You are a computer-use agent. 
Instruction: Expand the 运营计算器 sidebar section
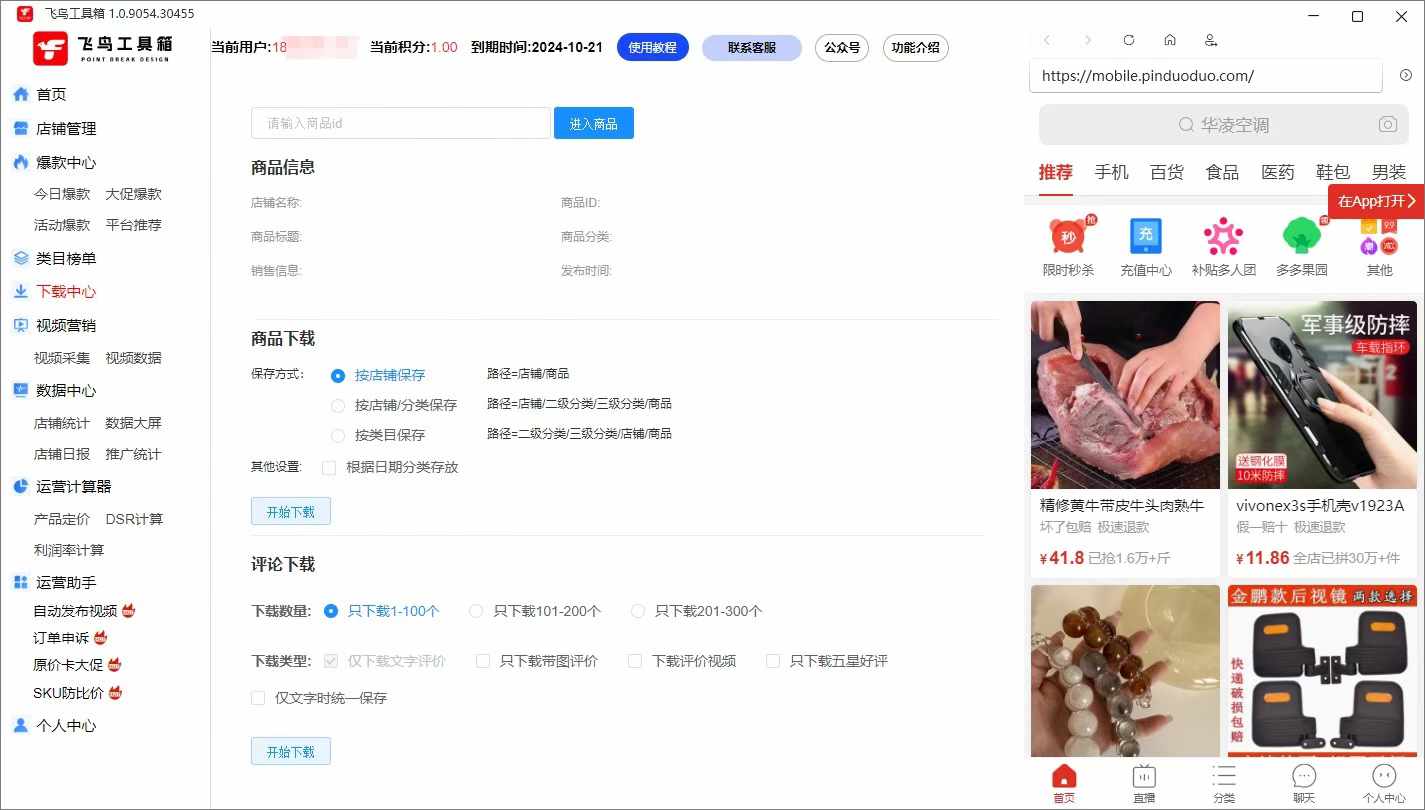pos(73,486)
